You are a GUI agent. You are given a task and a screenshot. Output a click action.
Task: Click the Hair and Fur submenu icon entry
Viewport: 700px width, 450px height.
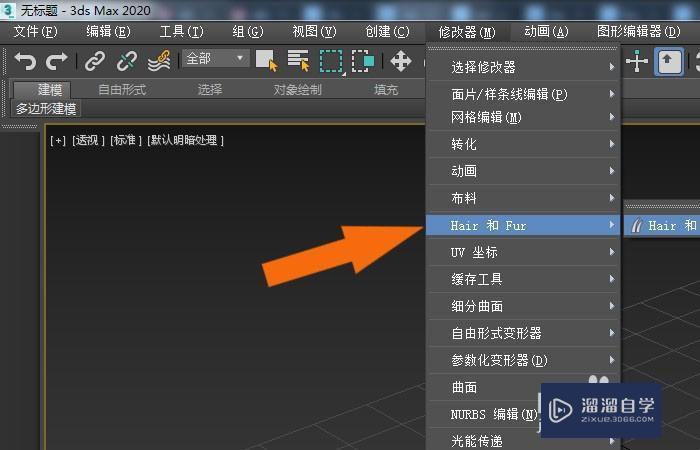click(662, 225)
